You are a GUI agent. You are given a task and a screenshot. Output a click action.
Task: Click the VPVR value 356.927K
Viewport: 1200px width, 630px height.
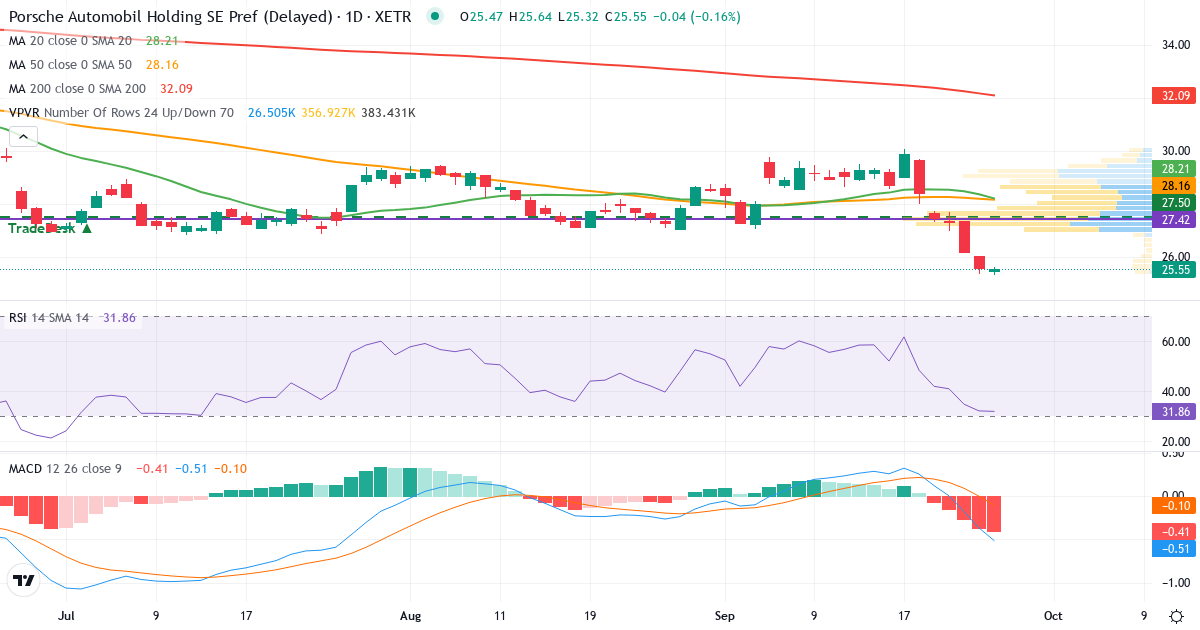click(x=328, y=112)
